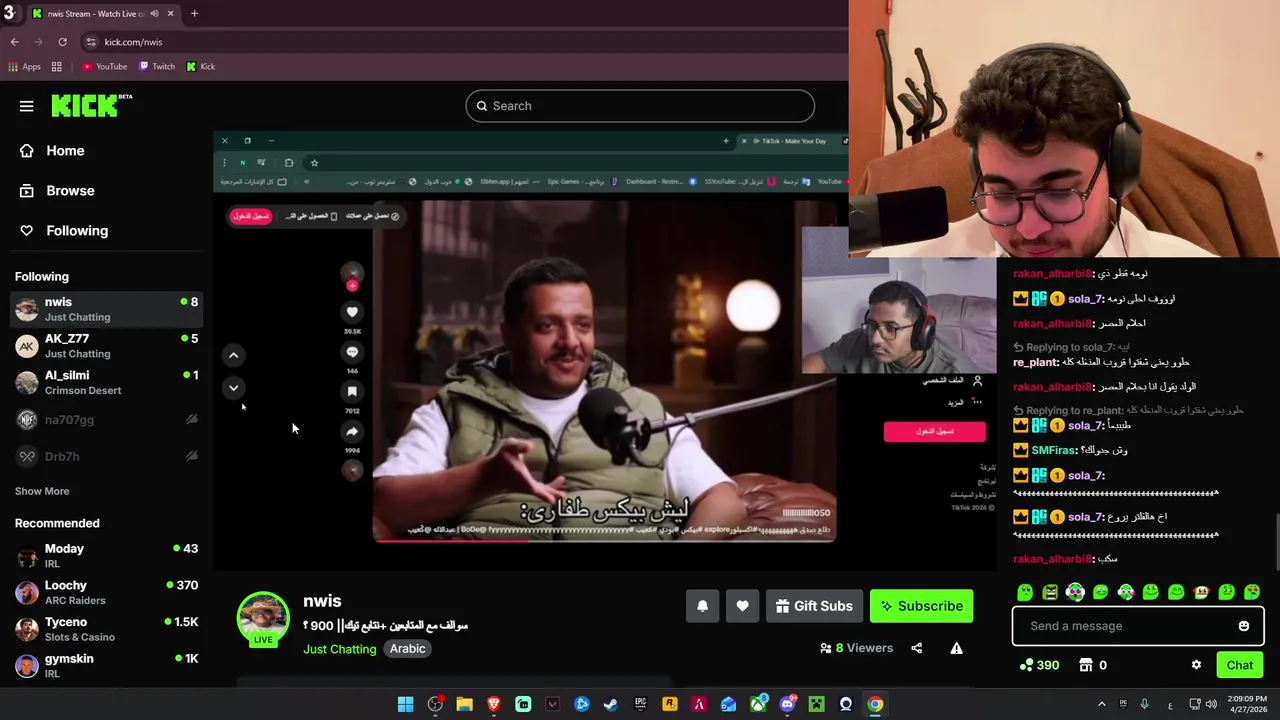Click the taskbar volume icon
The height and width of the screenshot is (720, 1280).
(x=1213, y=704)
